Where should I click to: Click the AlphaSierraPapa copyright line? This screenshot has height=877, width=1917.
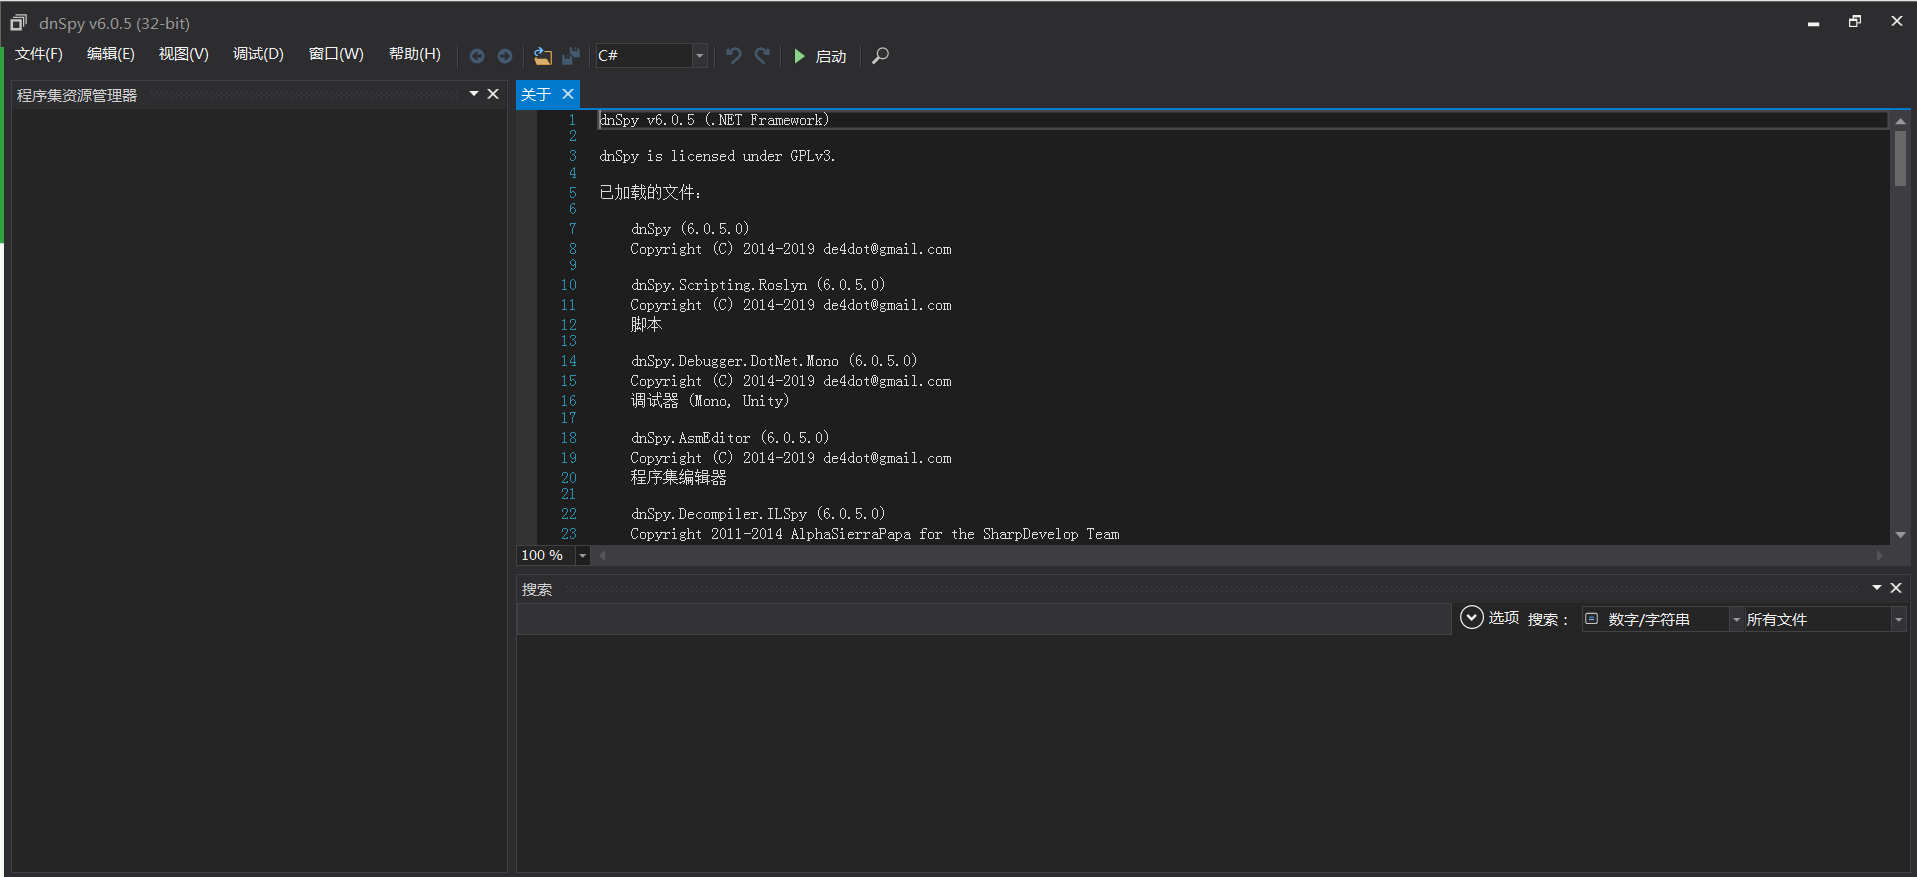click(x=875, y=534)
